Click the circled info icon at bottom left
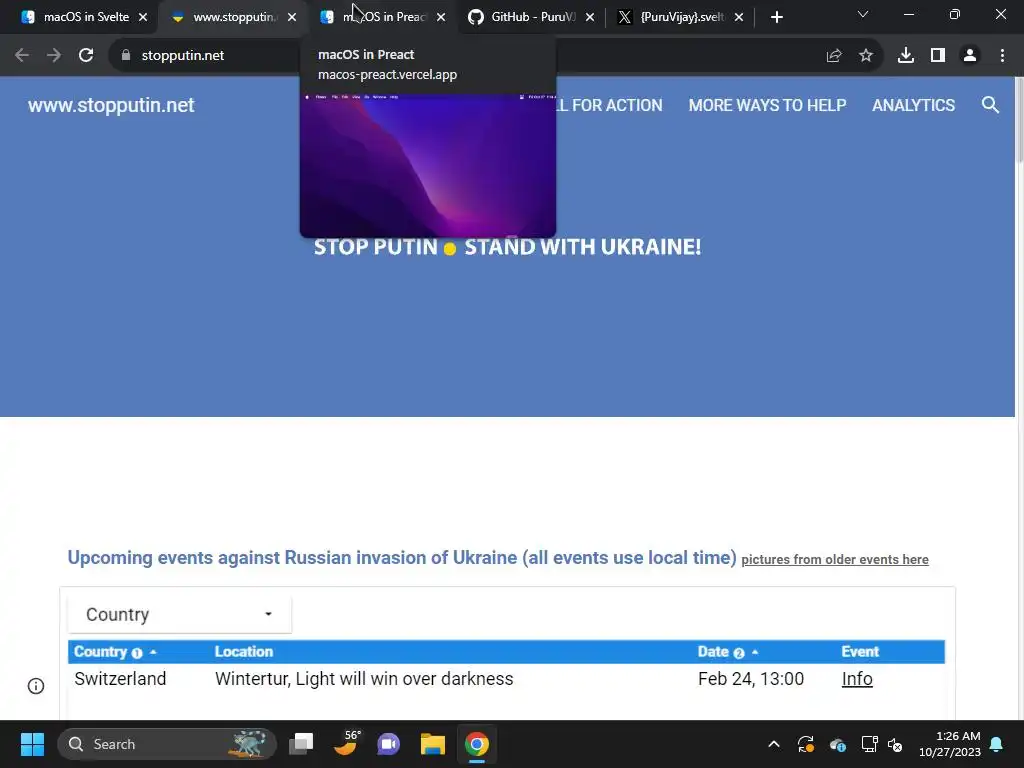1024x768 pixels. pyautogui.click(x=36, y=686)
